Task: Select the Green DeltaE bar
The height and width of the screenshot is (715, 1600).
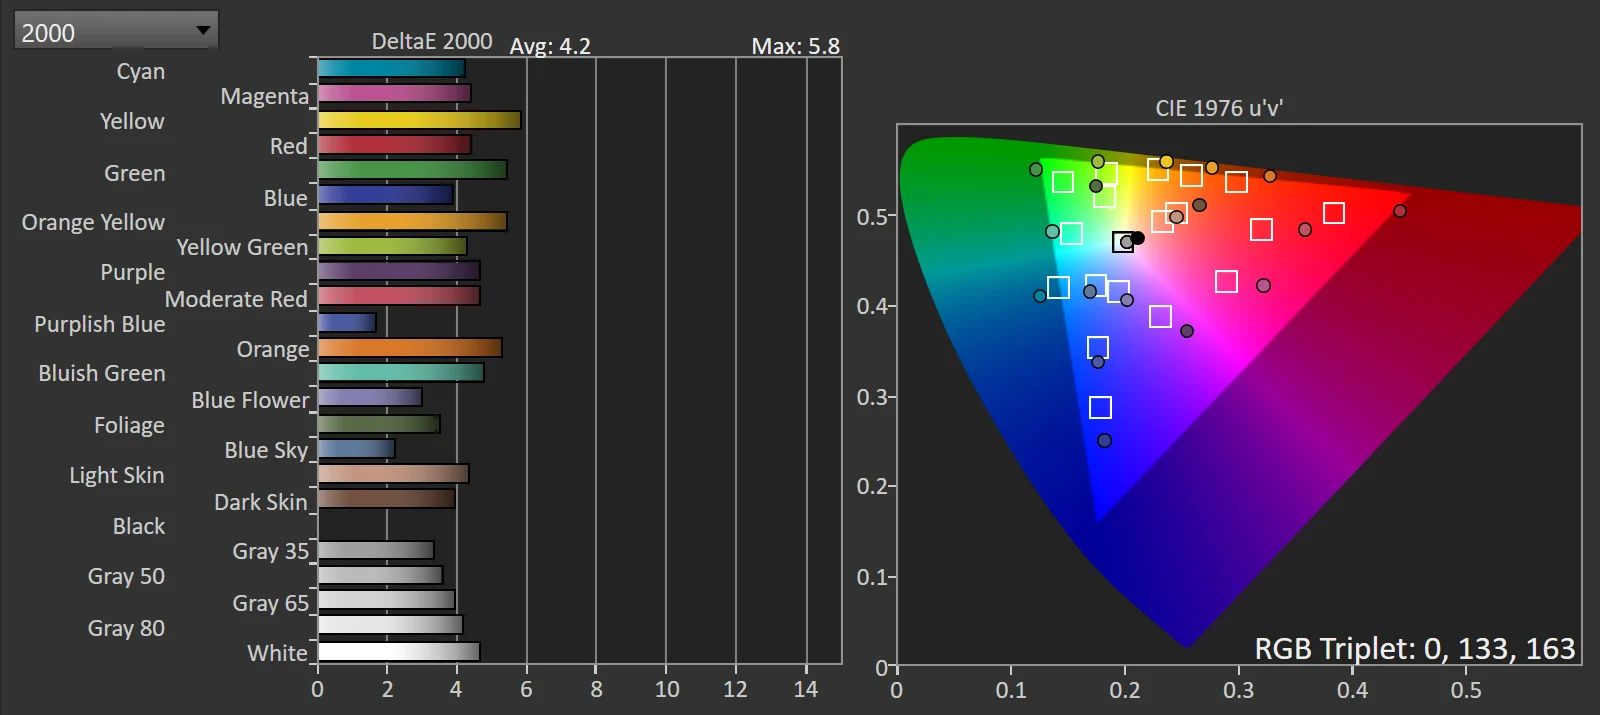Action: tap(412, 169)
